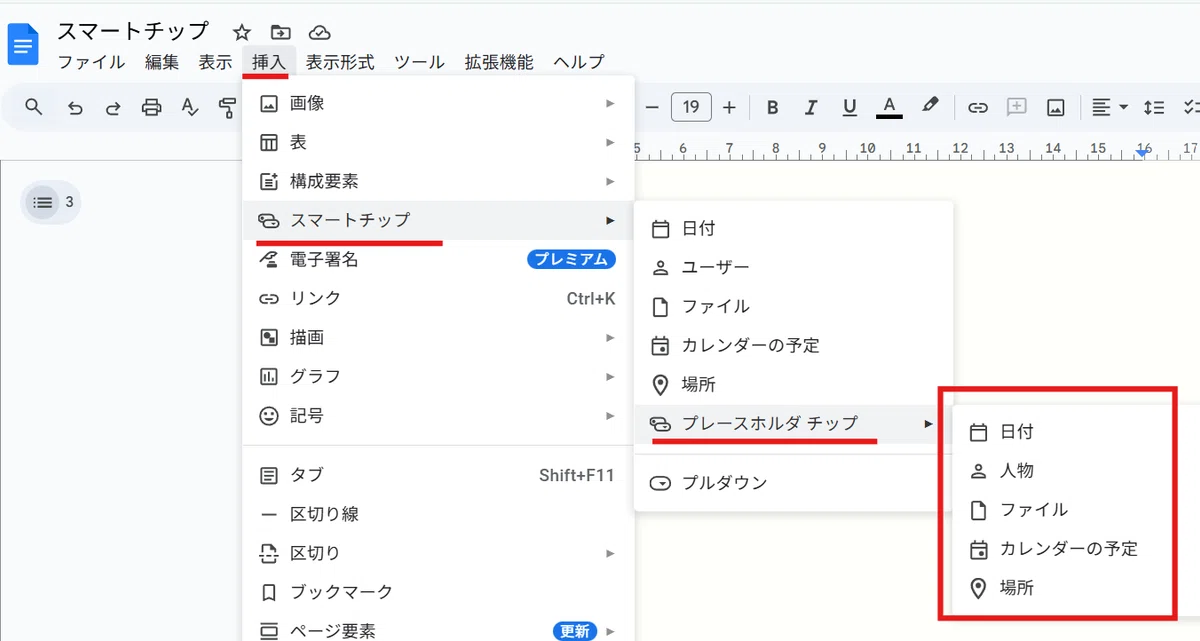Insert an image from the toolbar
This screenshot has height=641, width=1200.
[1055, 107]
